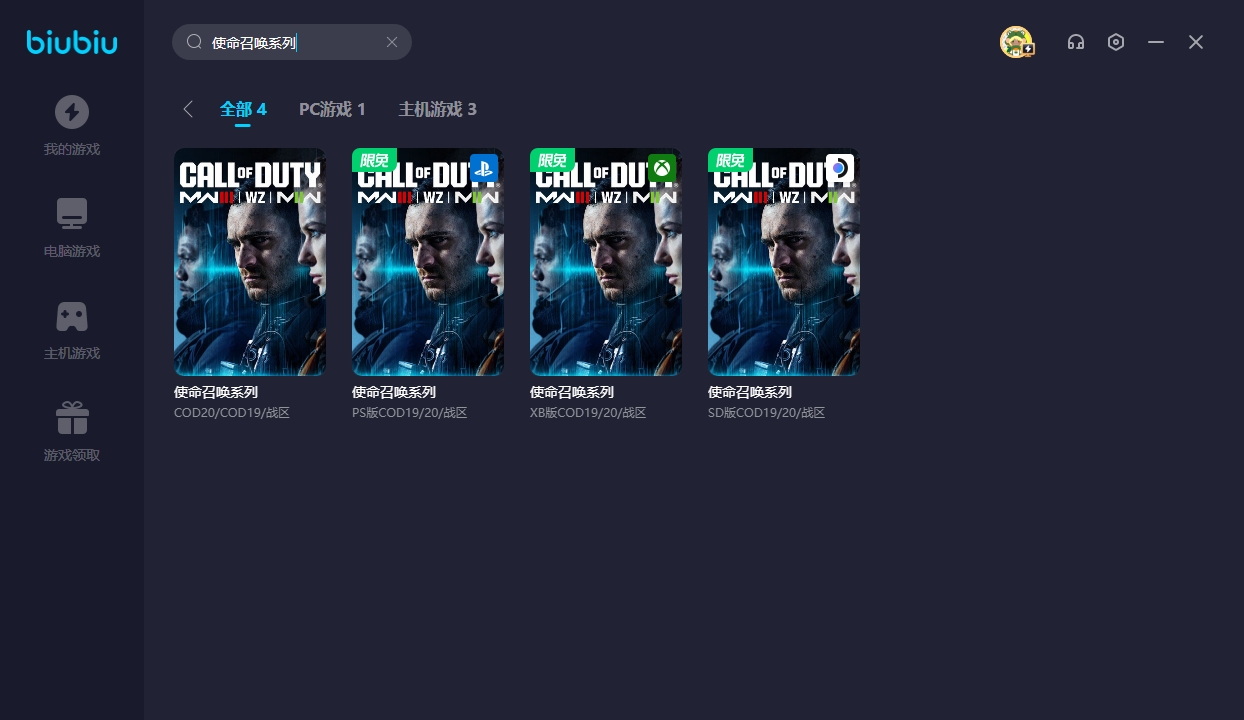This screenshot has height=720, width=1244.
Task: Click the Xbox badge on the XB cover
Action: point(662,168)
